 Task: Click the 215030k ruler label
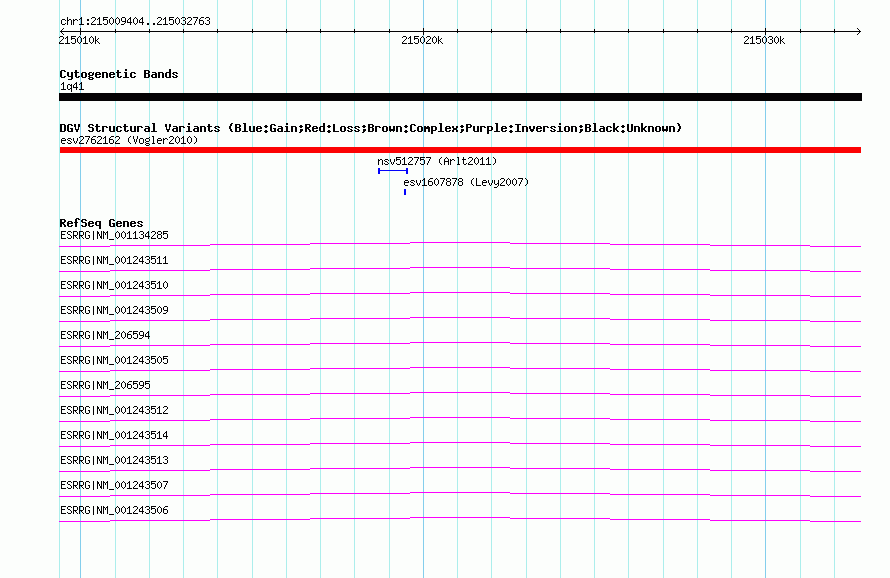pyautogui.click(x=764, y=40)
